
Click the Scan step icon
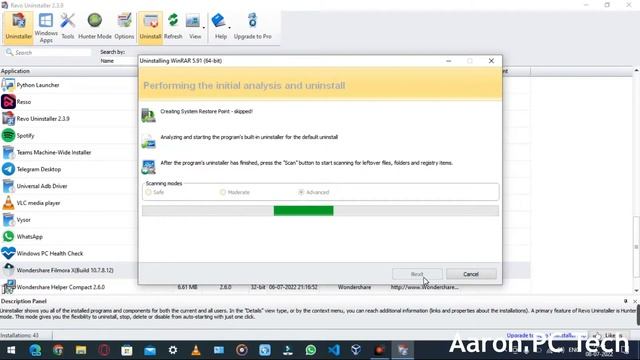[x=149, y=167]
